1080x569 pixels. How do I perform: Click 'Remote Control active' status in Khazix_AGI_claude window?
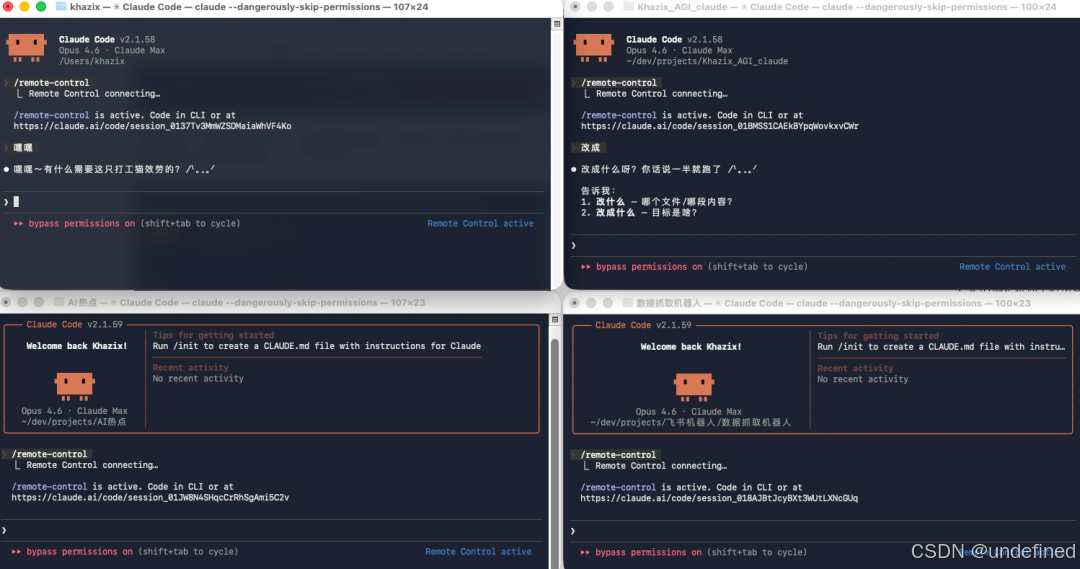pyautogui.click(x=1012, y=267)
